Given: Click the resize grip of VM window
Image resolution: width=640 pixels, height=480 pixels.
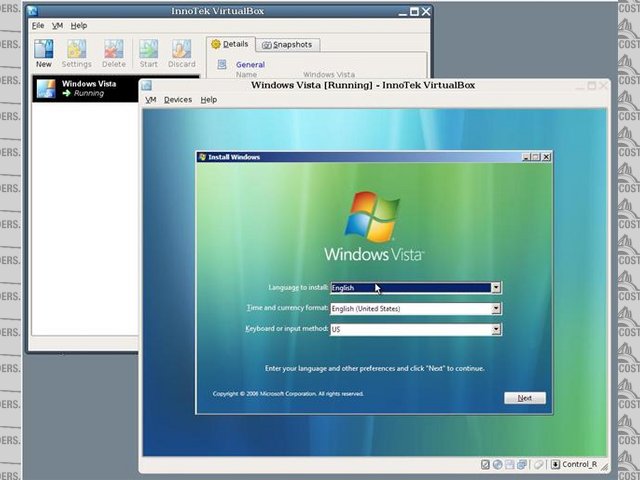Looking at the screenshot, I should 604,467.
